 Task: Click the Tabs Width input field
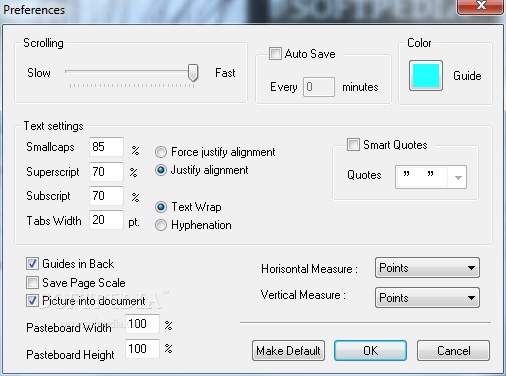(x=106, y=220)
